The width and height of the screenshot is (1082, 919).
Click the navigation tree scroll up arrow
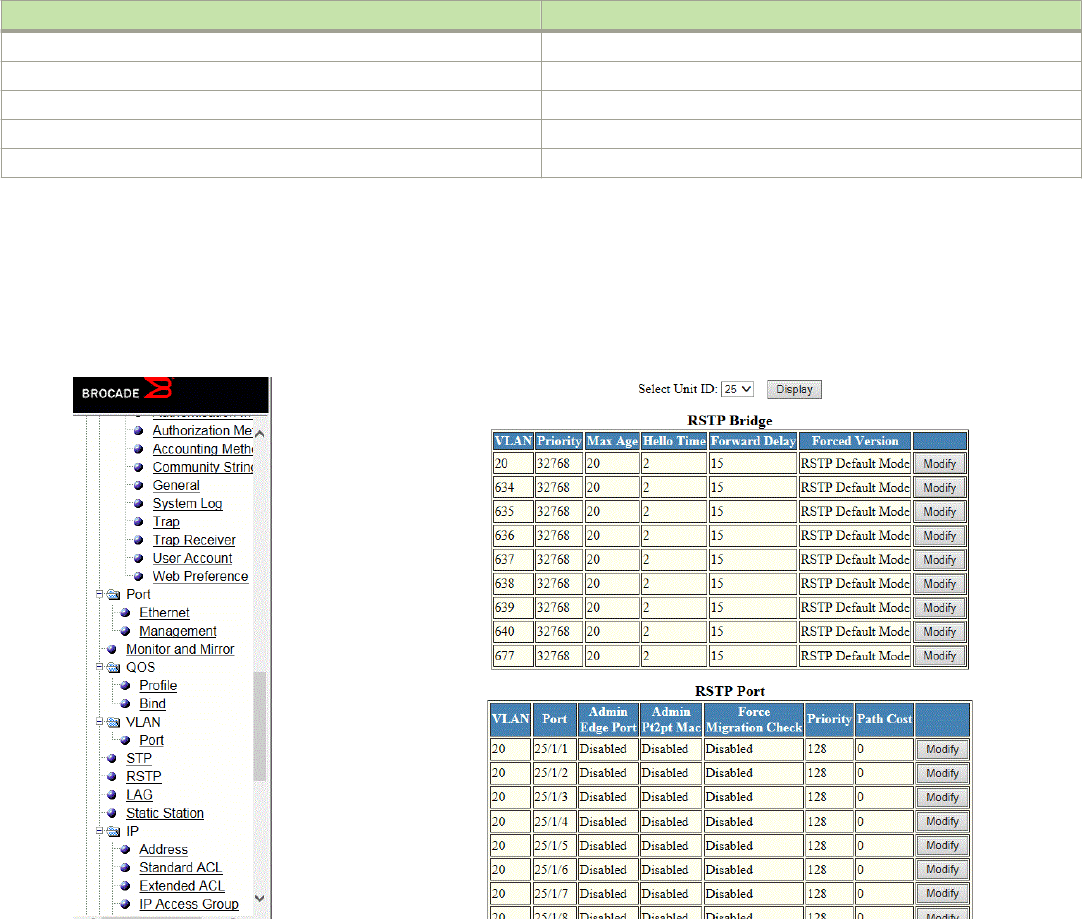tap(259, 433)
